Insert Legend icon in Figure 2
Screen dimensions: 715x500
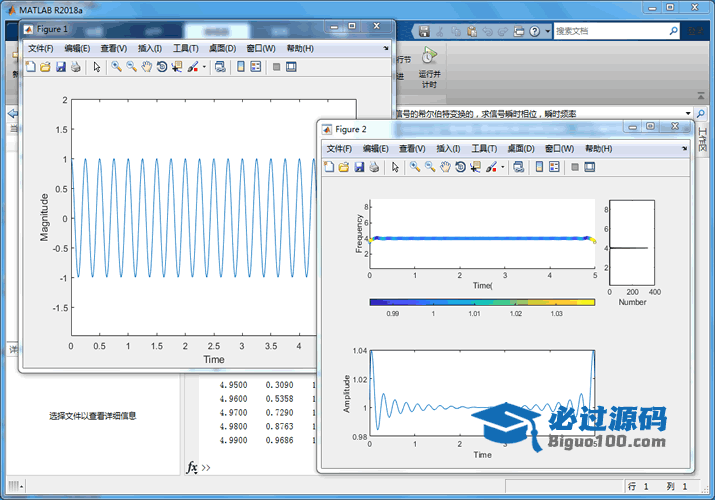pos(554,167)
